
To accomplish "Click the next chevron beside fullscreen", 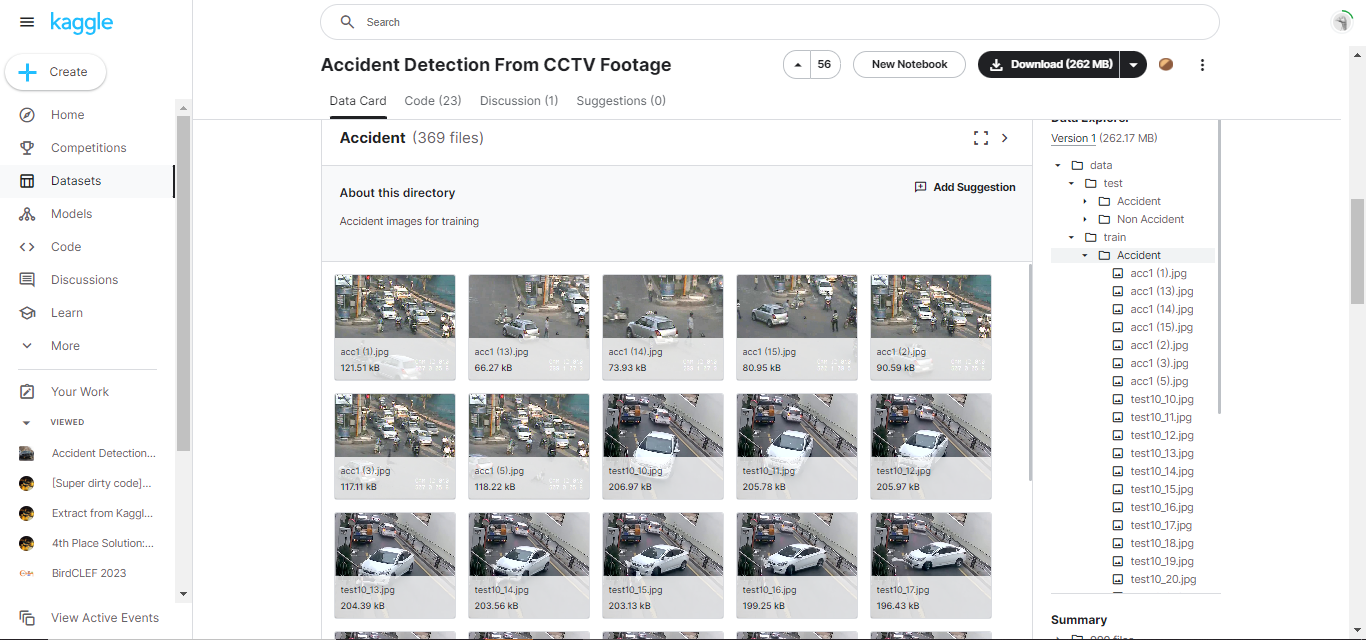I will click(x=1005, y=138).
